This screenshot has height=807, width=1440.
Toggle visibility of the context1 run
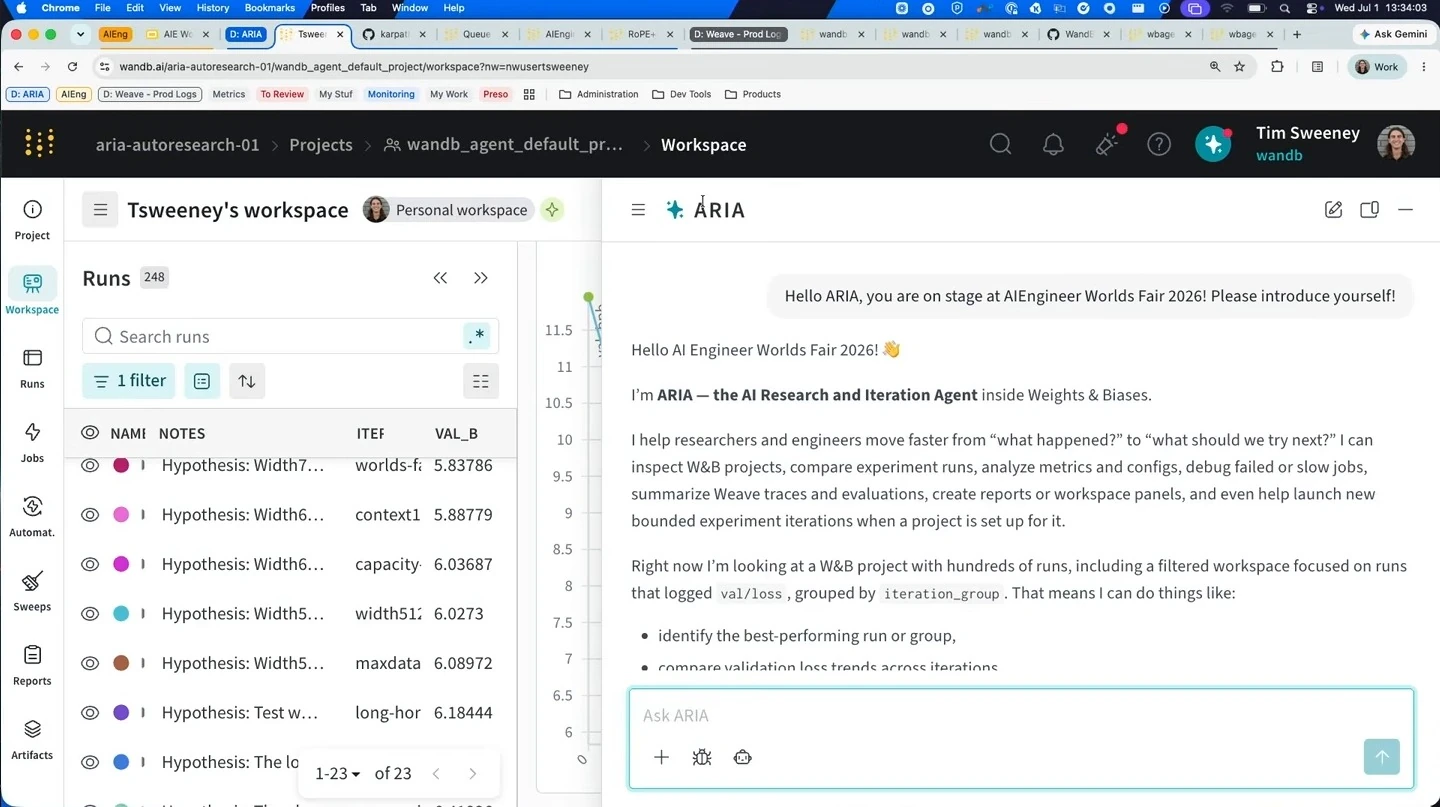point(90,515)
